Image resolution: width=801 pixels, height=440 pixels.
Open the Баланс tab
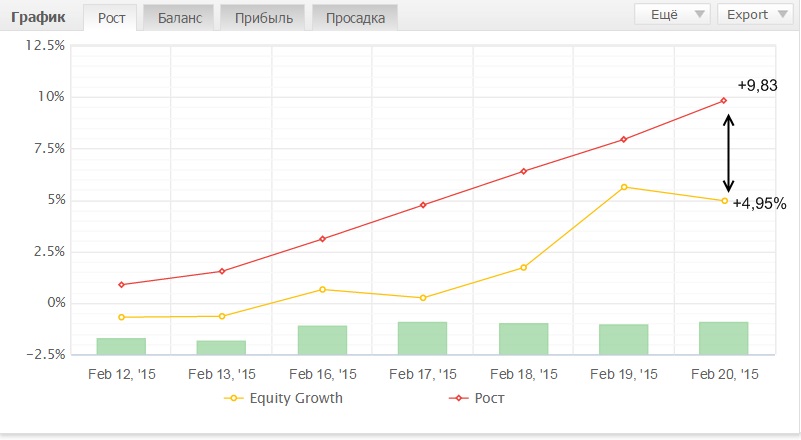coord(179,18)
